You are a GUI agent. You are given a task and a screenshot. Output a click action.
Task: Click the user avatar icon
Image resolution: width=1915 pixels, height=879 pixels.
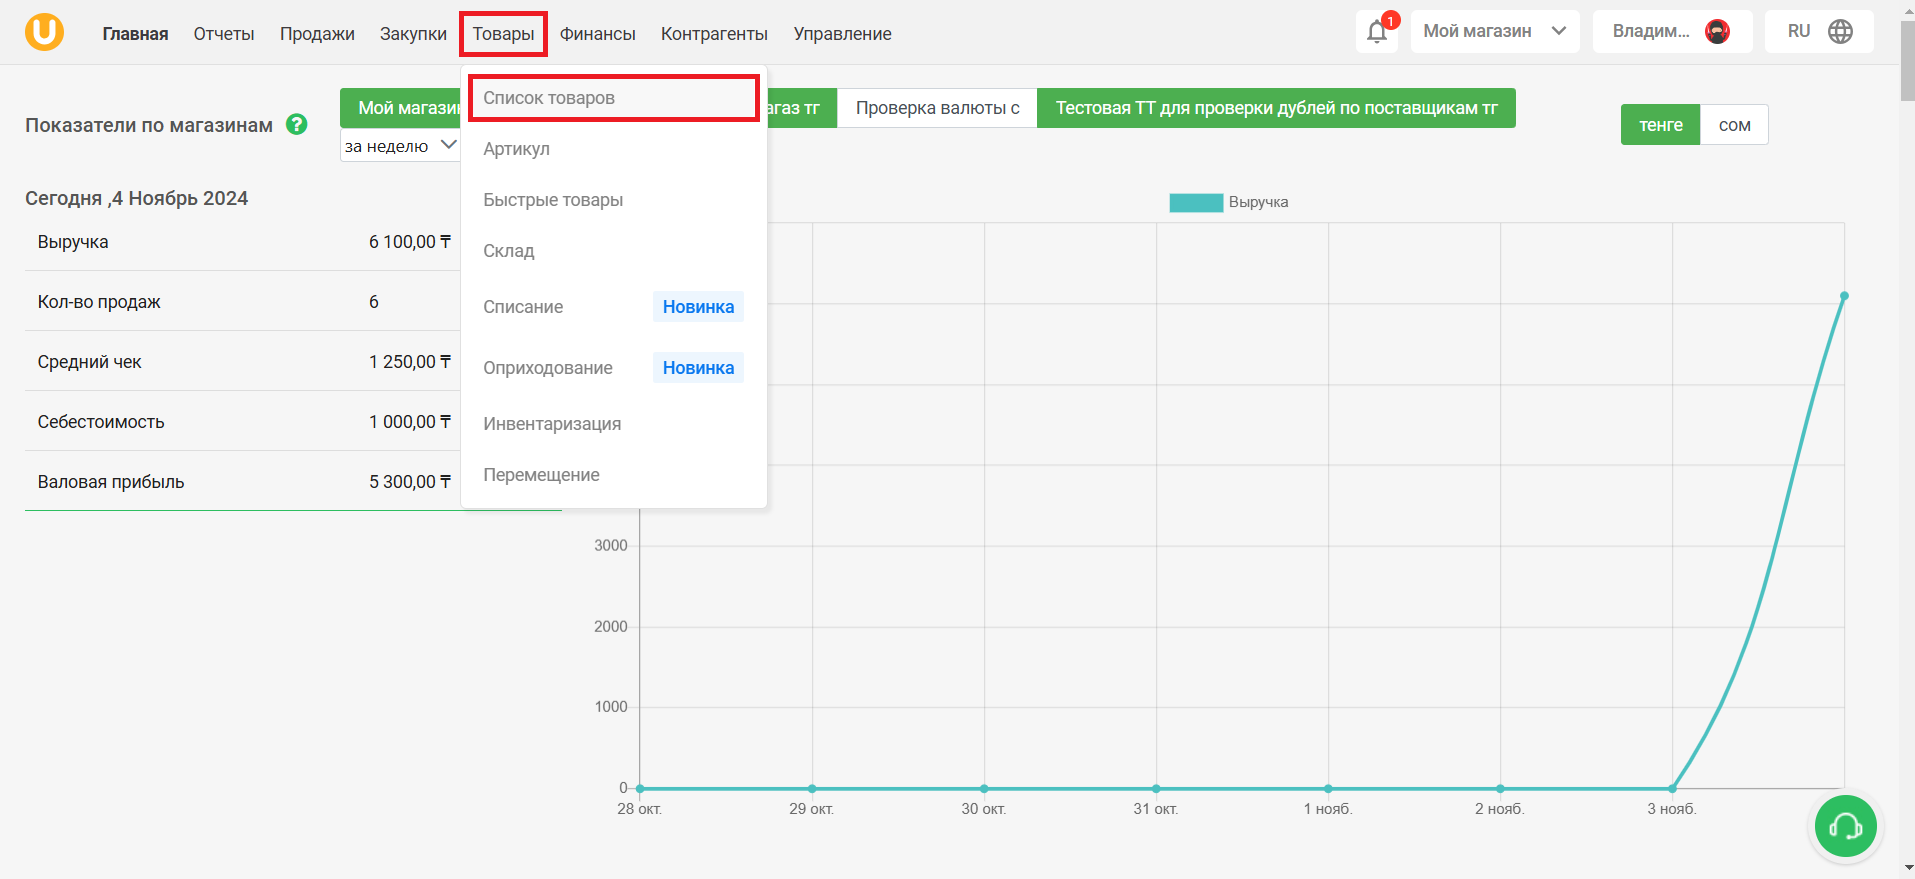(1718, 32)
